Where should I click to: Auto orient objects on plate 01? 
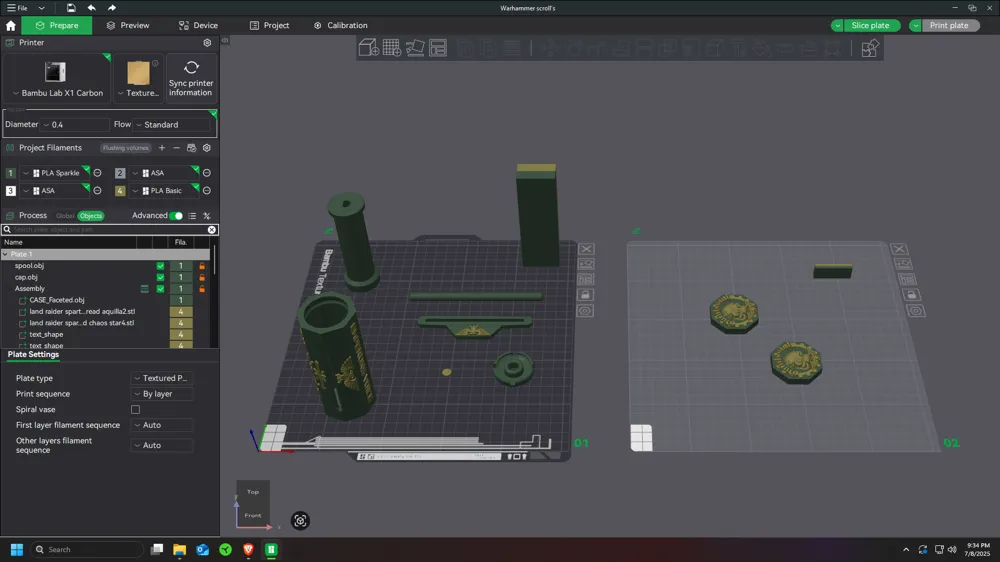coord(586,264)
